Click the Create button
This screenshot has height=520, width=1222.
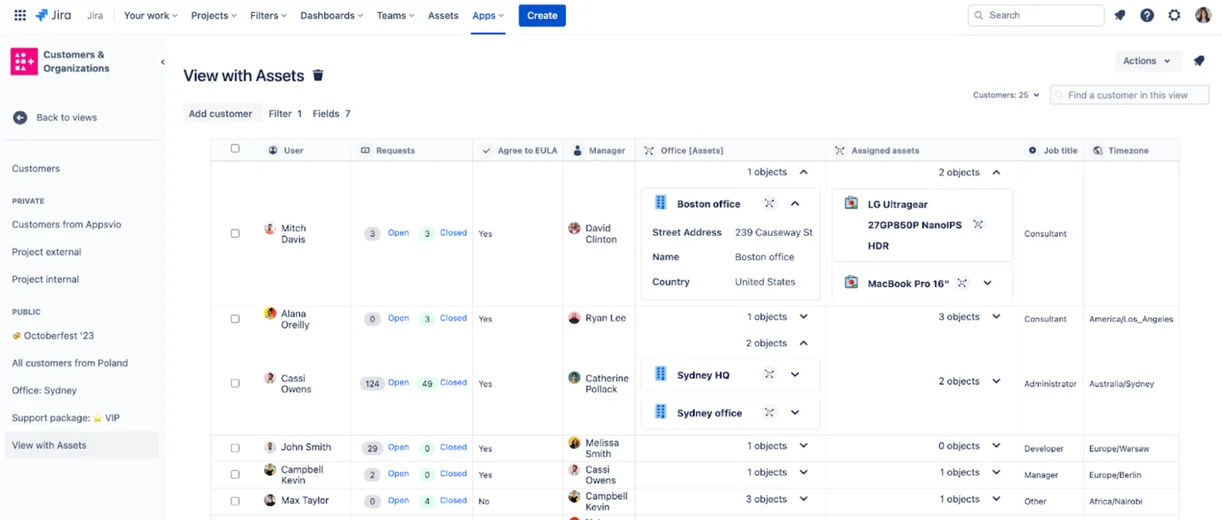(x=542, y=15)
